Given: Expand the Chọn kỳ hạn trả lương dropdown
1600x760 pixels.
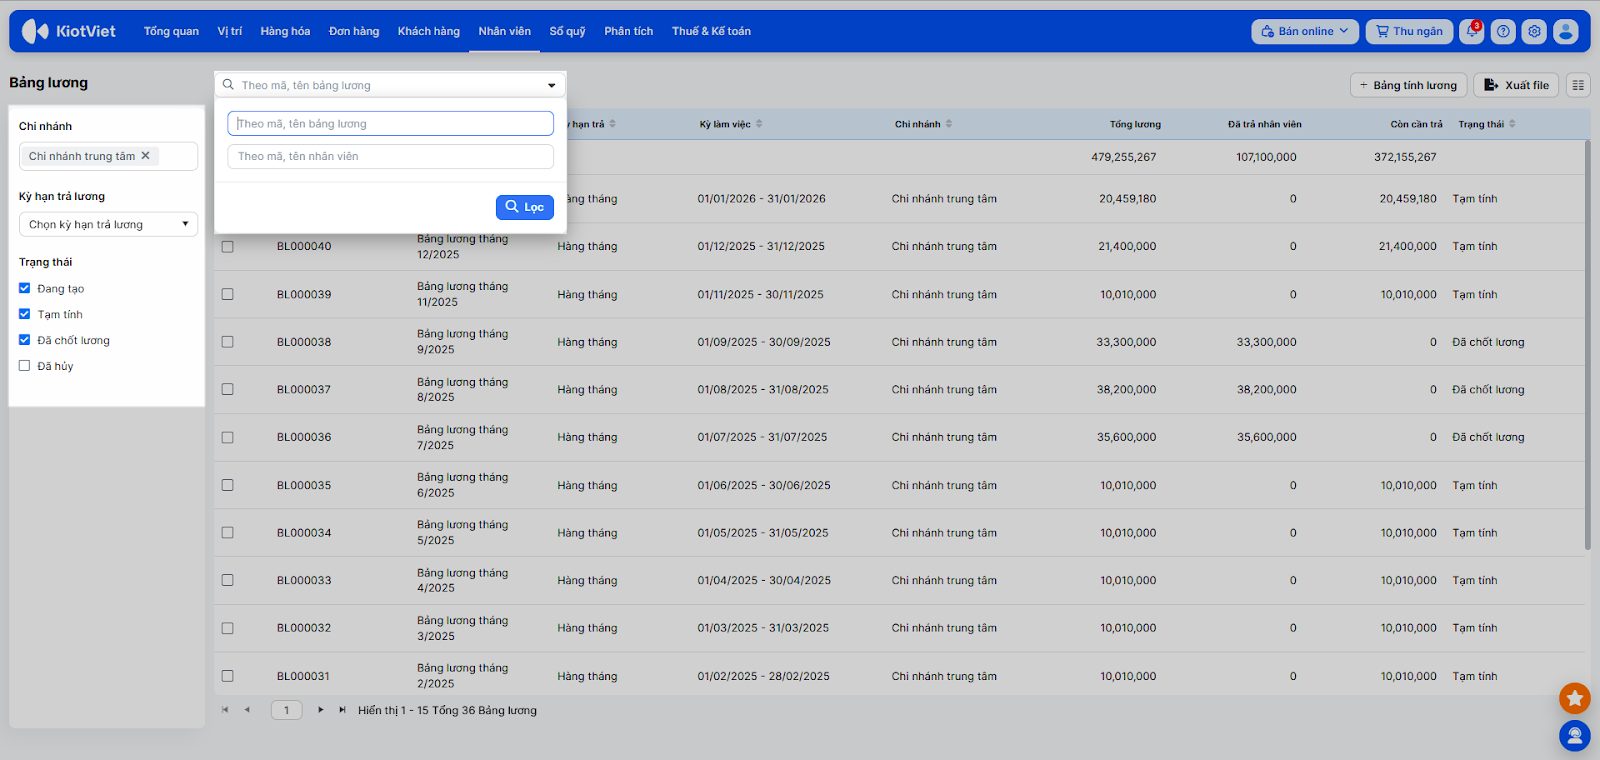Looking at the screenshot, I should click(x=108, y=225).
